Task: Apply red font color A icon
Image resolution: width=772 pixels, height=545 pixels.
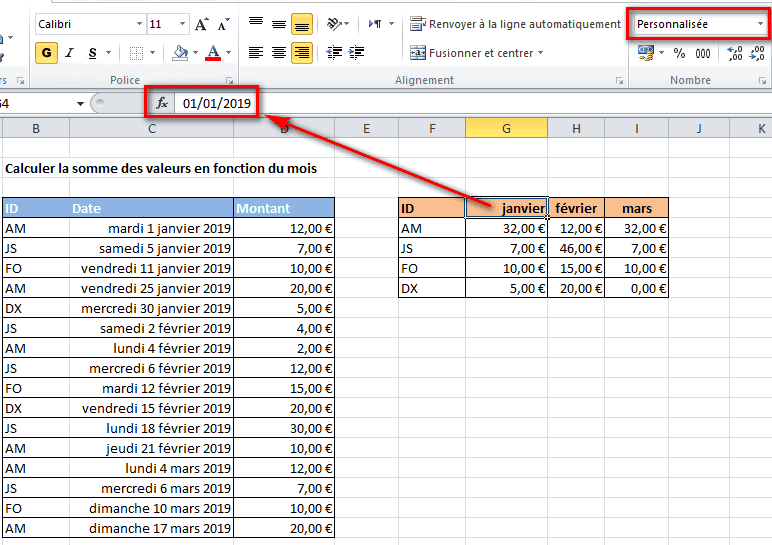Action: click(213, 53)
